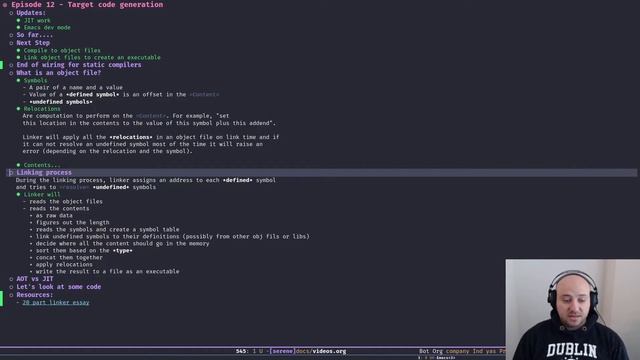This screenshot has width=640, height=360.
Task: Click 'sort them based on the type' line
Action: (84, 250)
